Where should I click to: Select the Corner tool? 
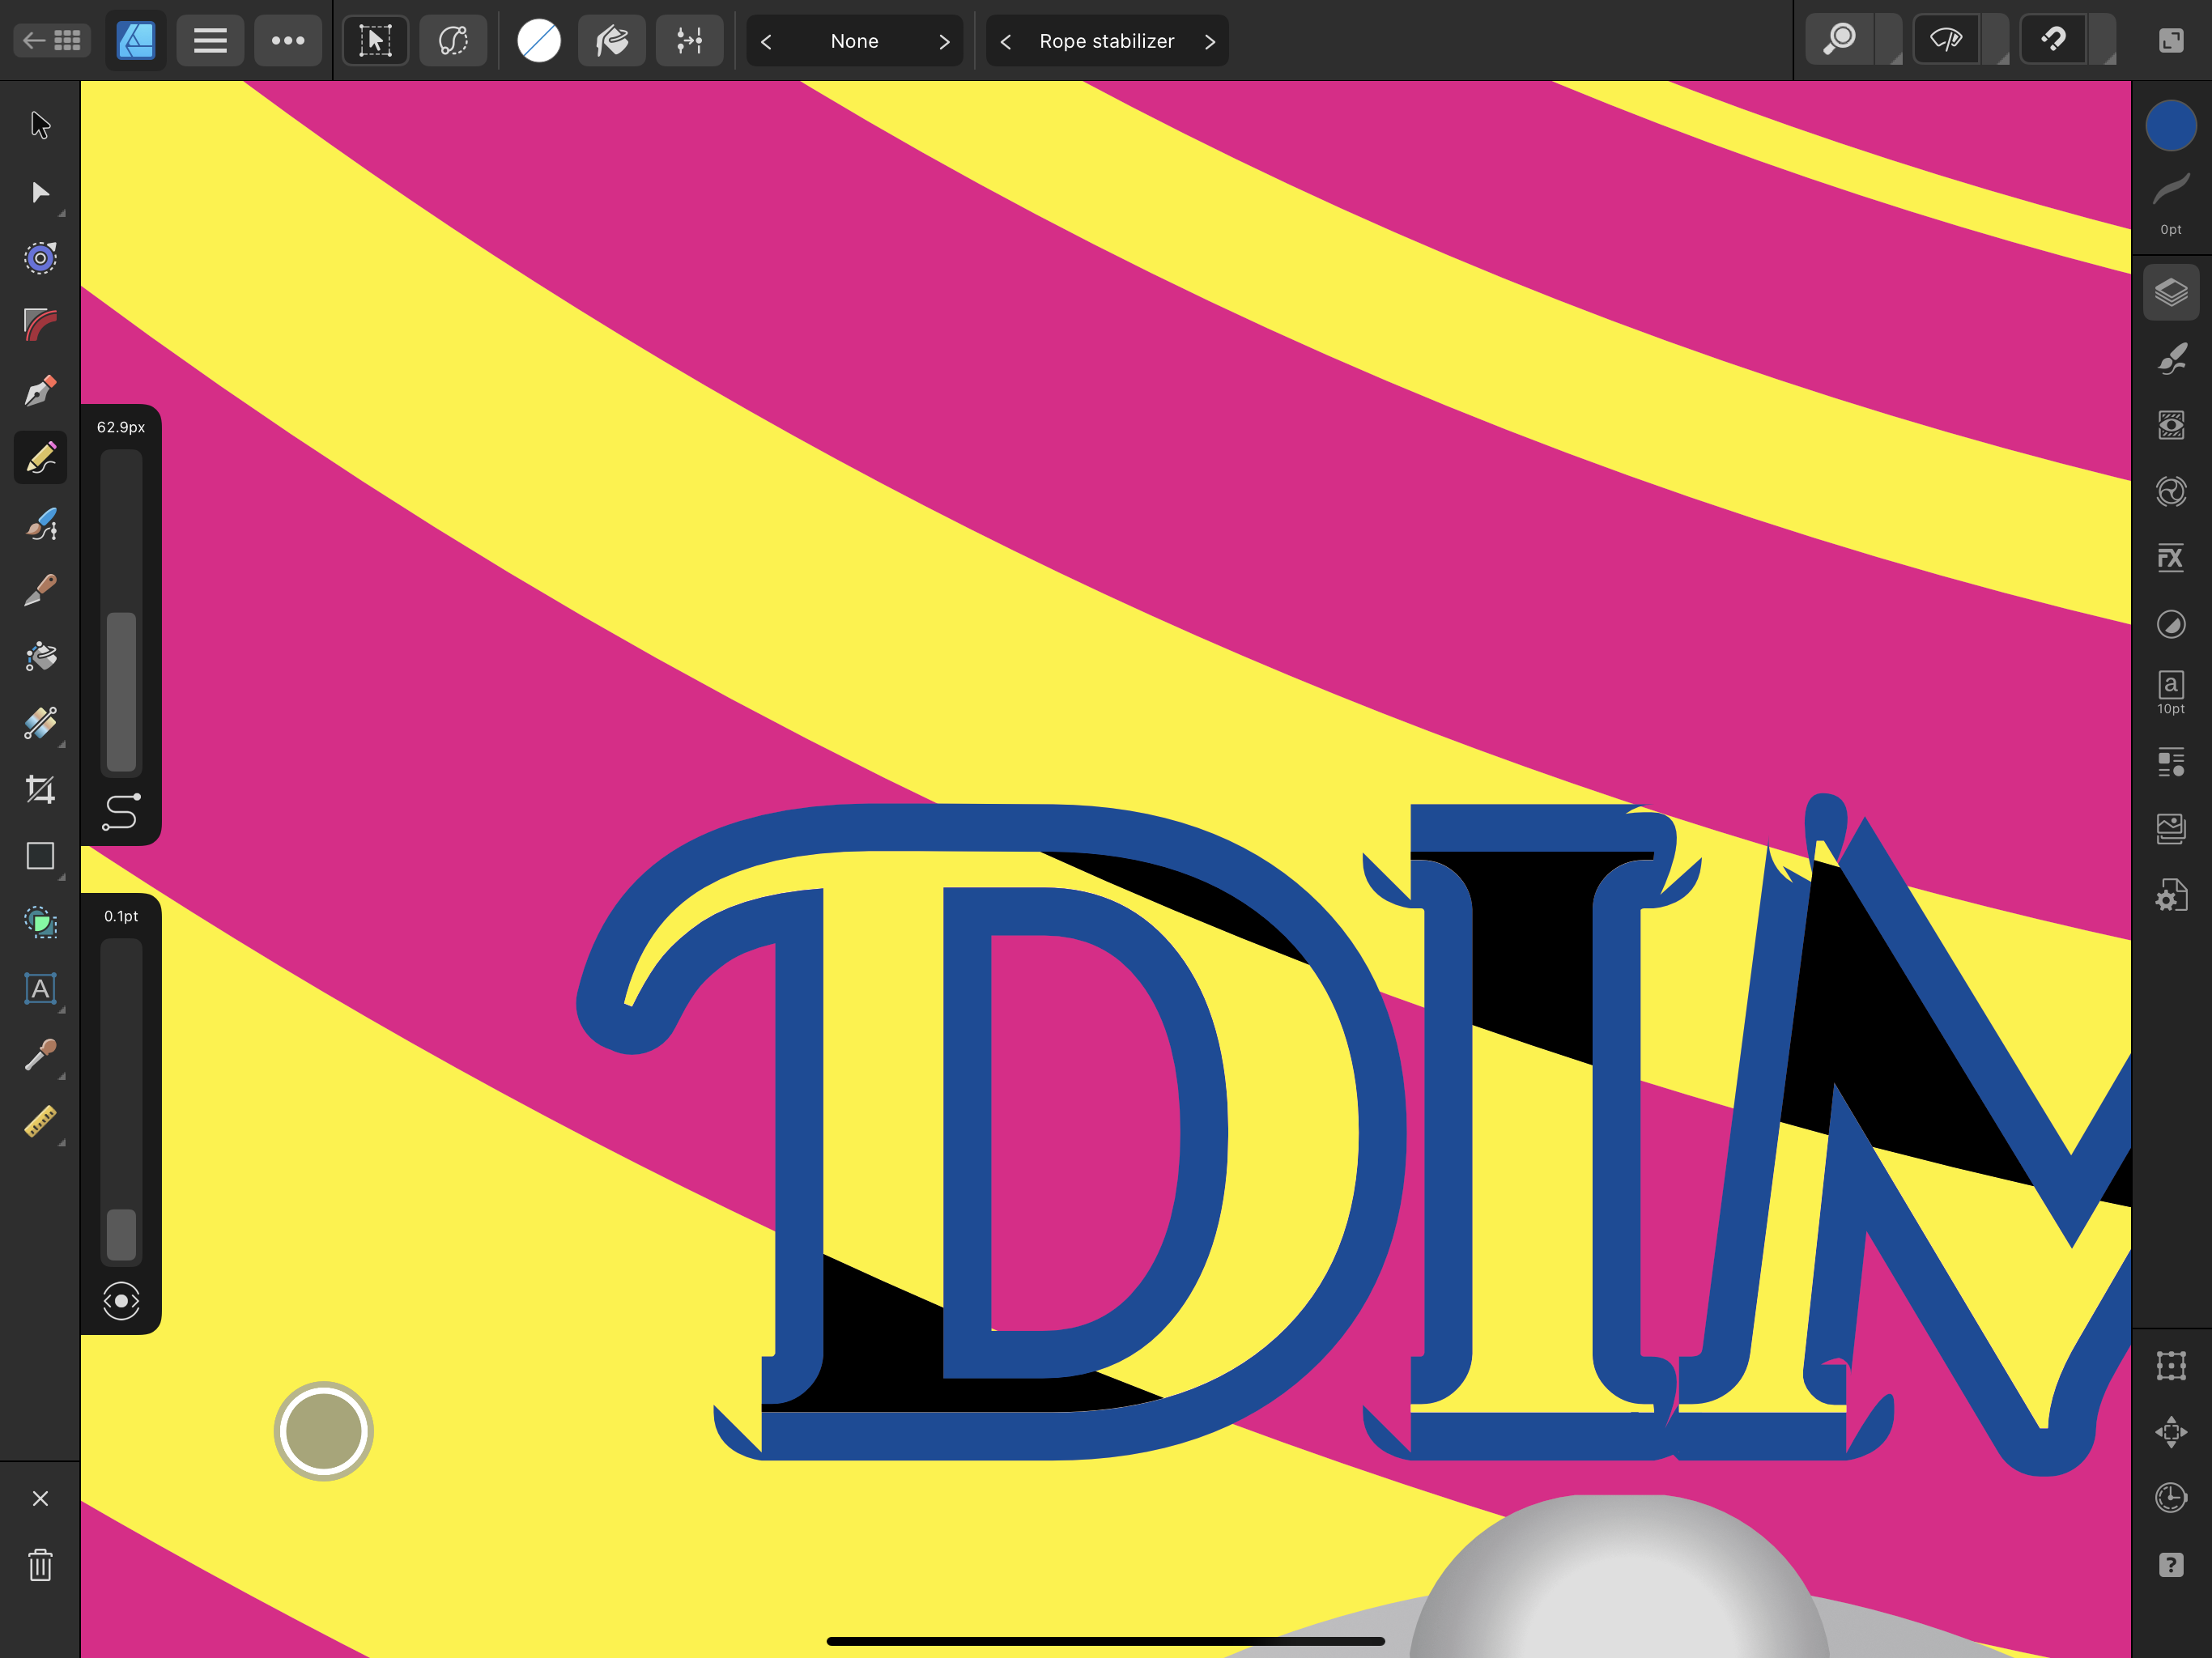coord(40,324)
